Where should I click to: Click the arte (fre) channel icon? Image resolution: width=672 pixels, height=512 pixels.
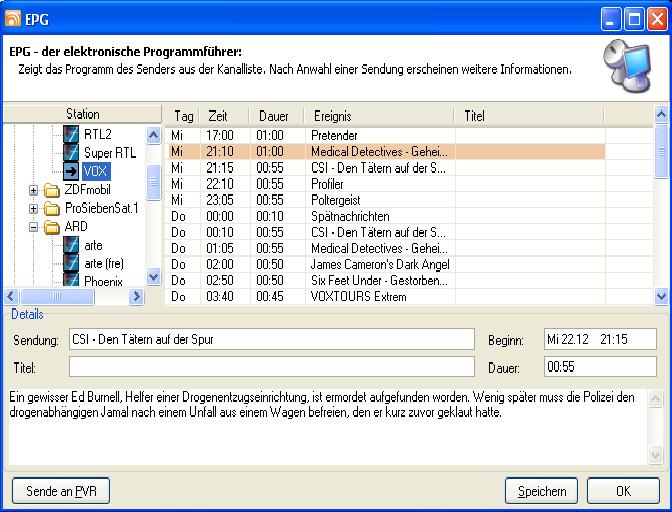coord(71,263)
